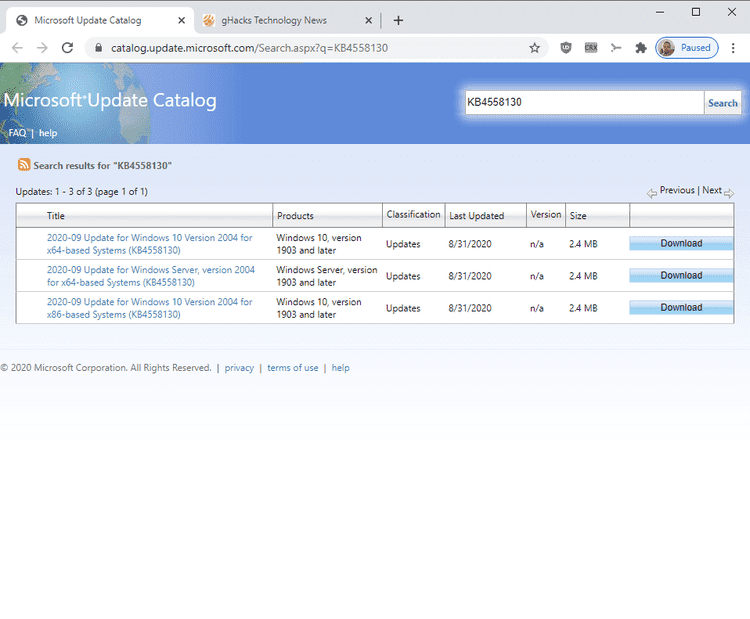Click the Next right arrow icon
750x619 pixels.
click(728, 194)
